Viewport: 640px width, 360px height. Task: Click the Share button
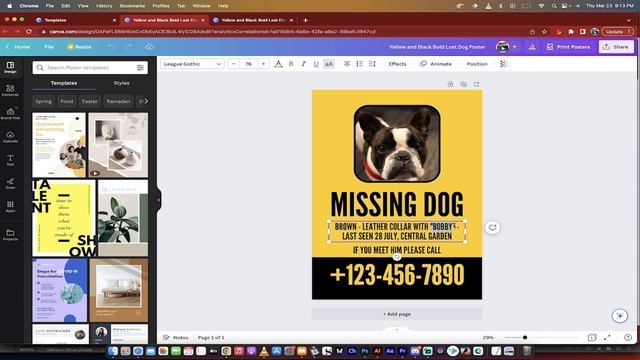click(x=616, y=47)
